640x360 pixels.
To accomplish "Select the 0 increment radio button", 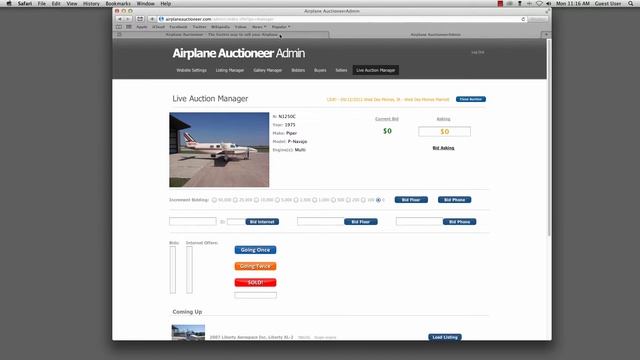I will [378, 200].
